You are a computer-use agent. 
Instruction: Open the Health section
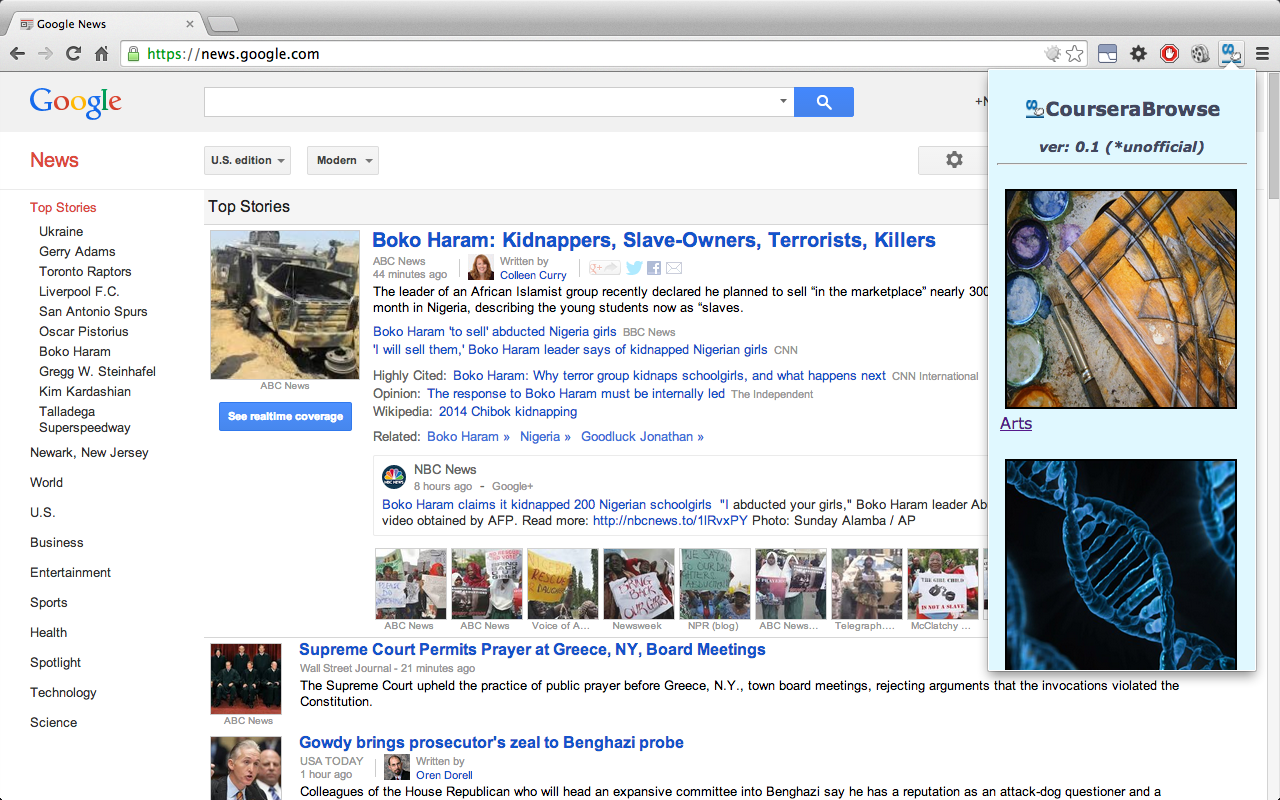coord(48,632)
